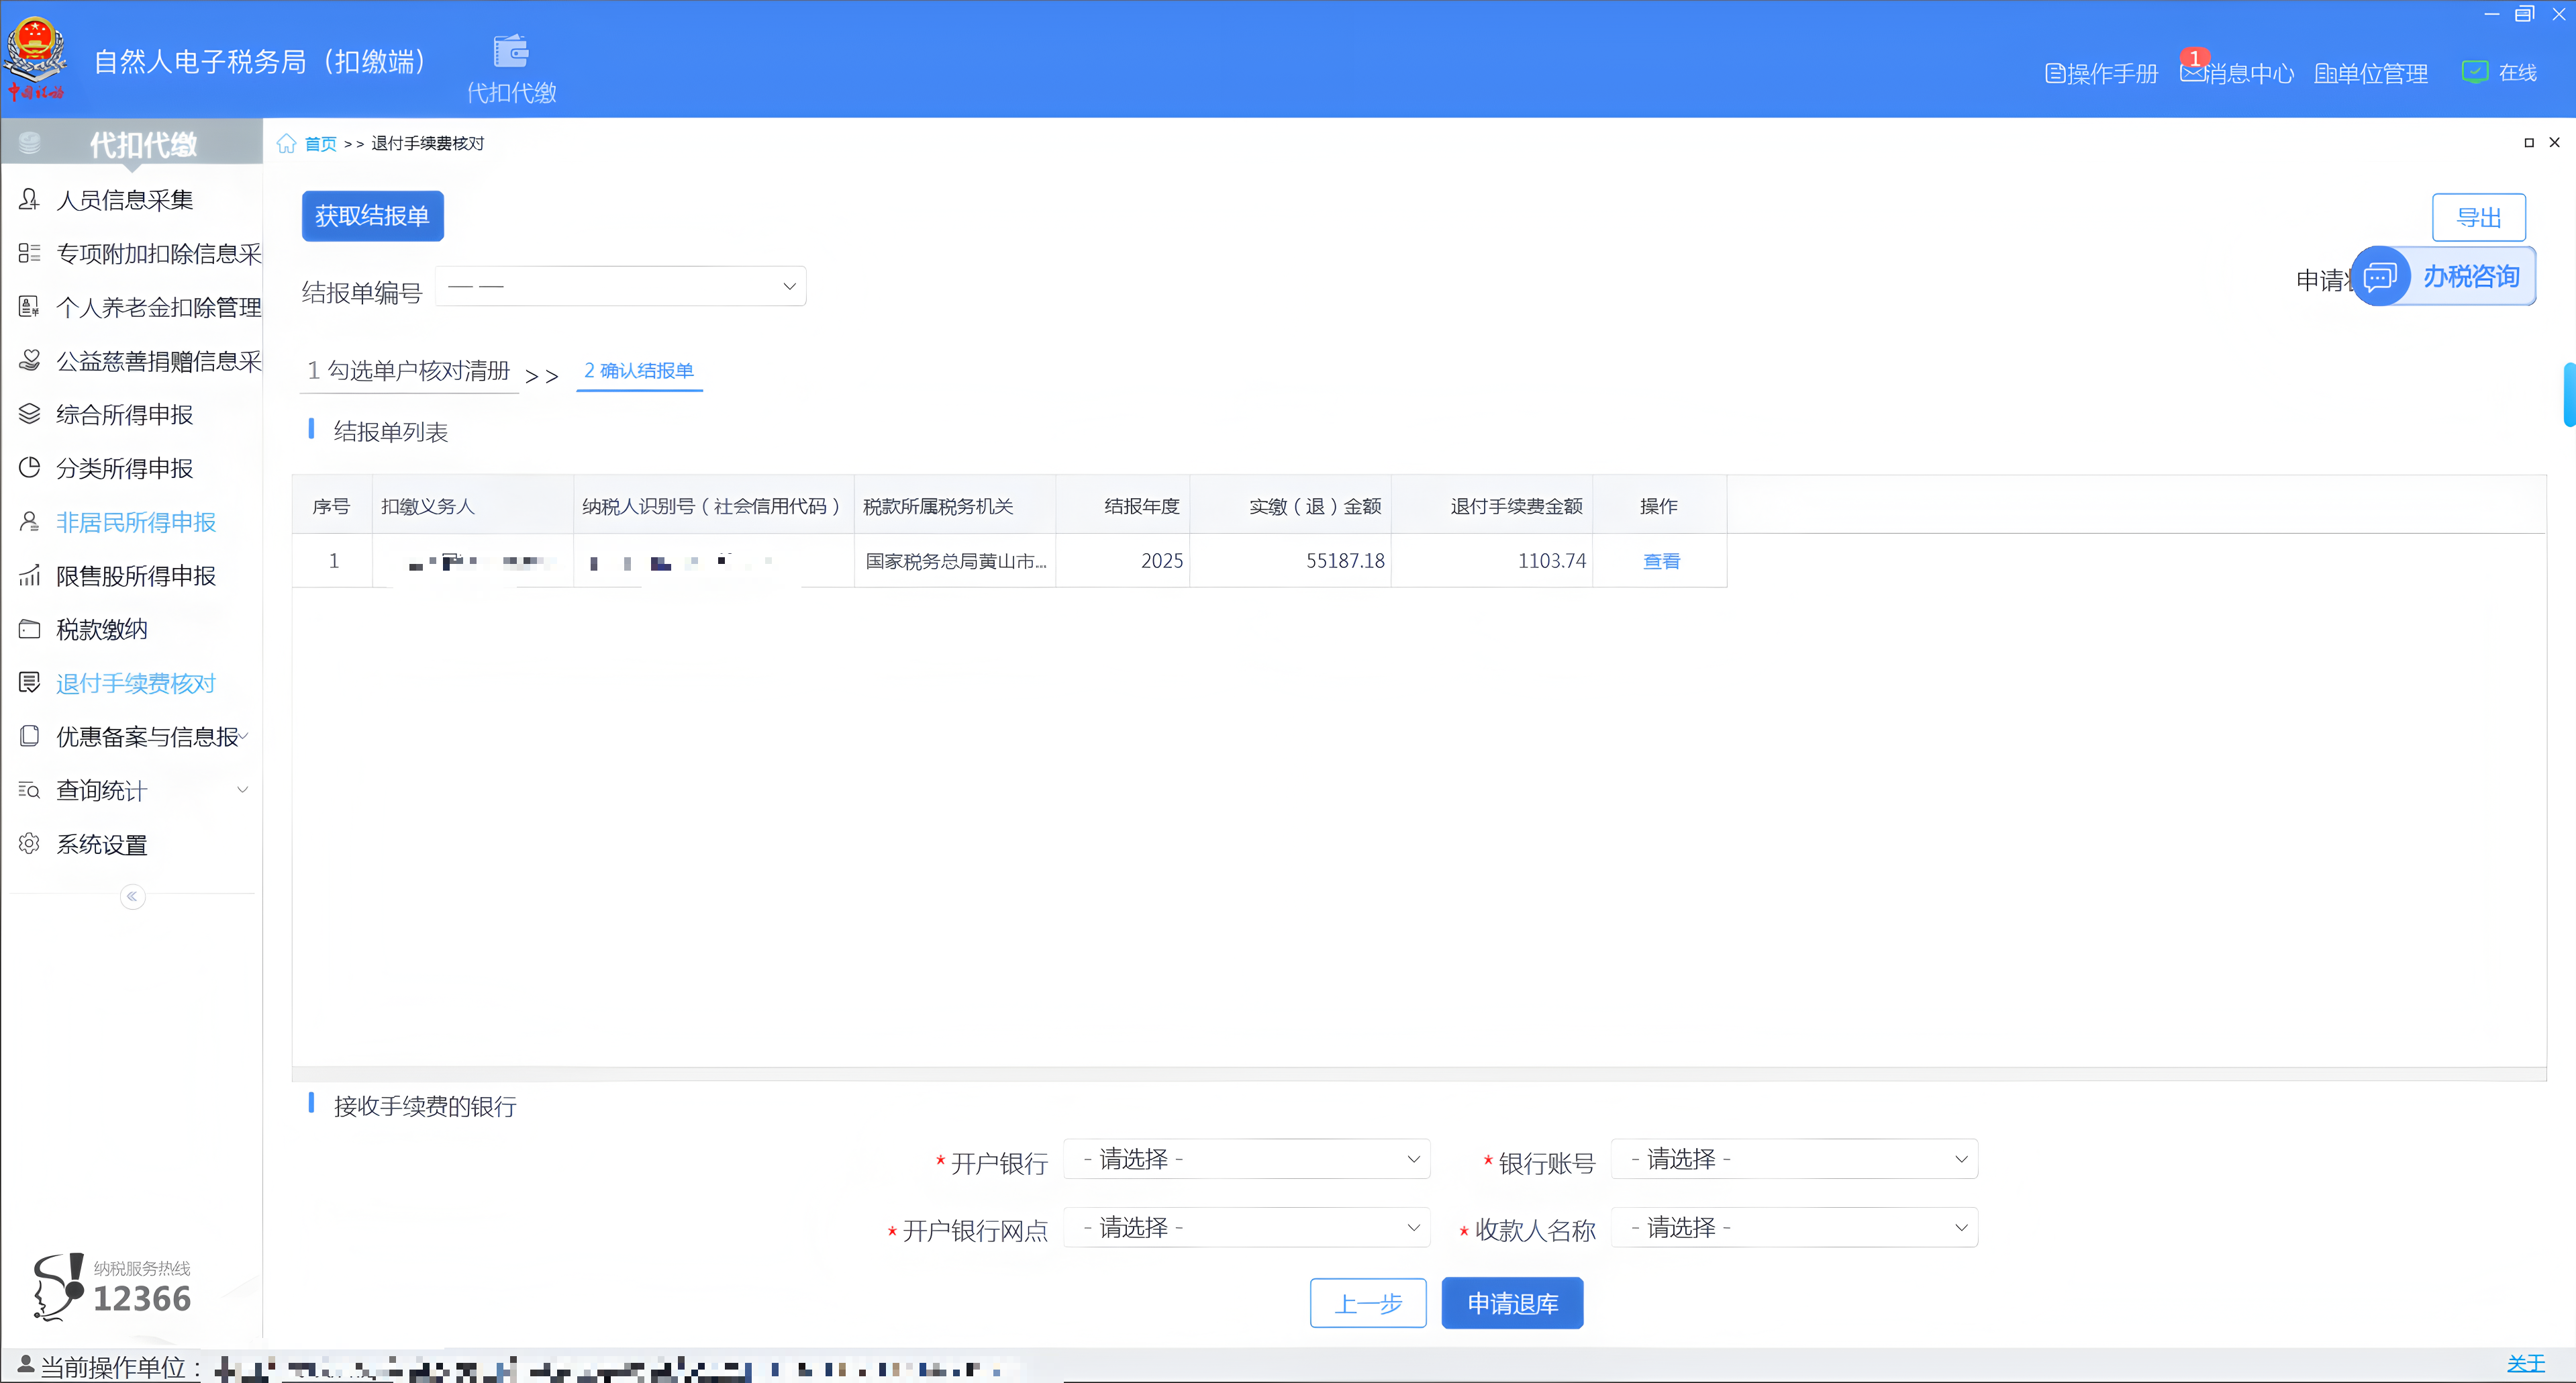
Task: Click 查看 for record 1
Action: pyautogui.click(x=1660, y=561)
